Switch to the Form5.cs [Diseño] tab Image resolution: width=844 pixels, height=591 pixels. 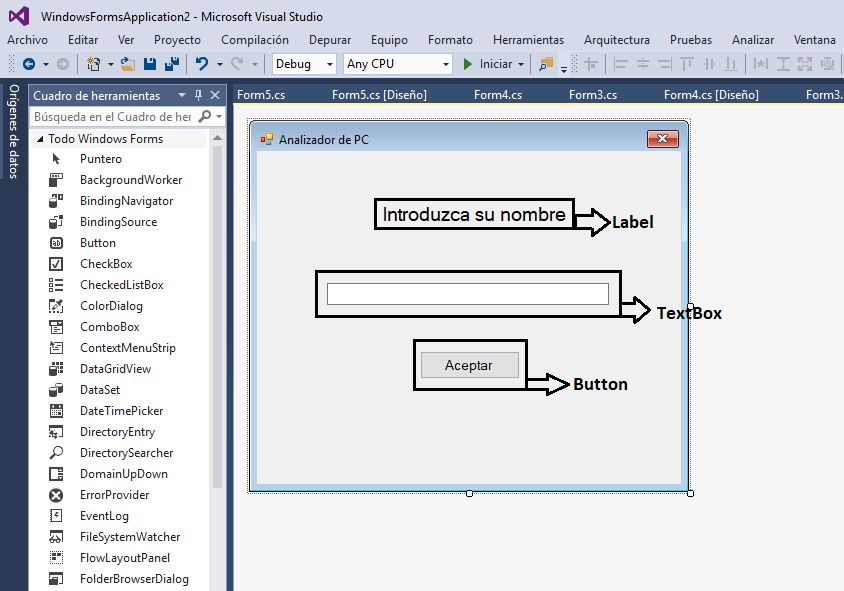pyautogui.click(x=379, y=95)
